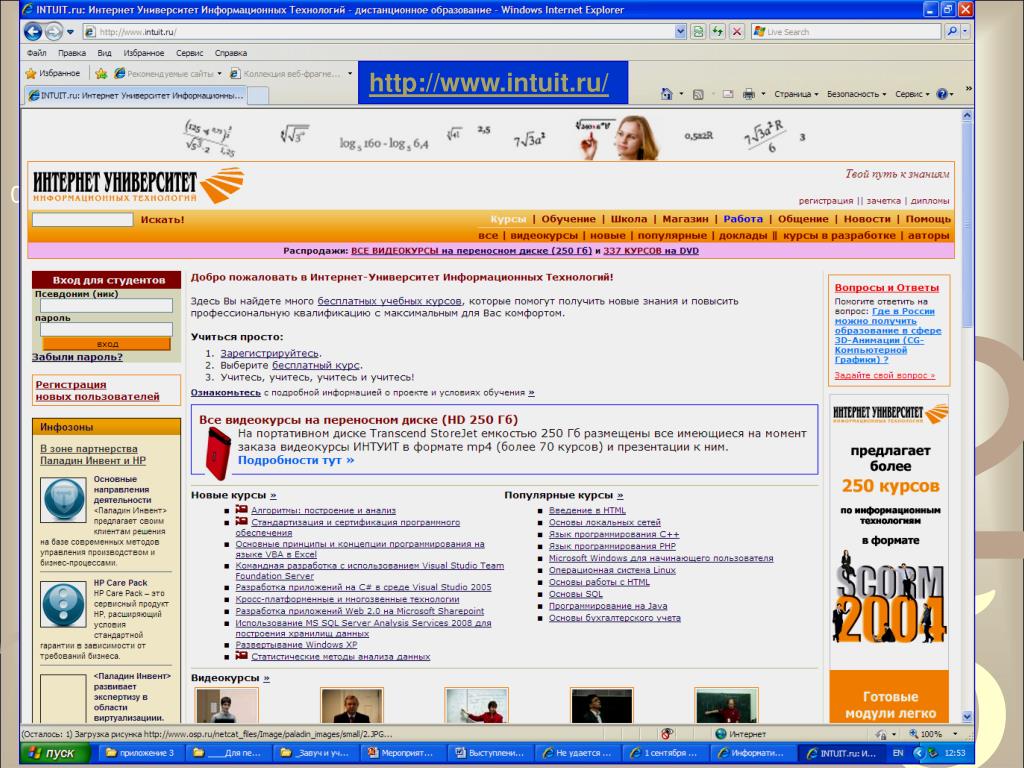Open the Страница command bar dropdown
This screenshot has height=768, width=1024.
point(796,94)
